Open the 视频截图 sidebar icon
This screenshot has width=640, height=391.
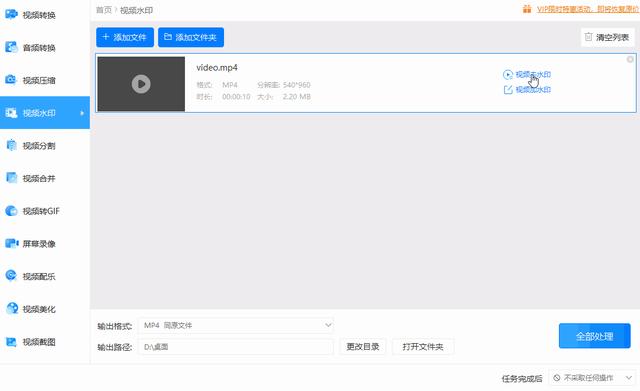(11, 342)
